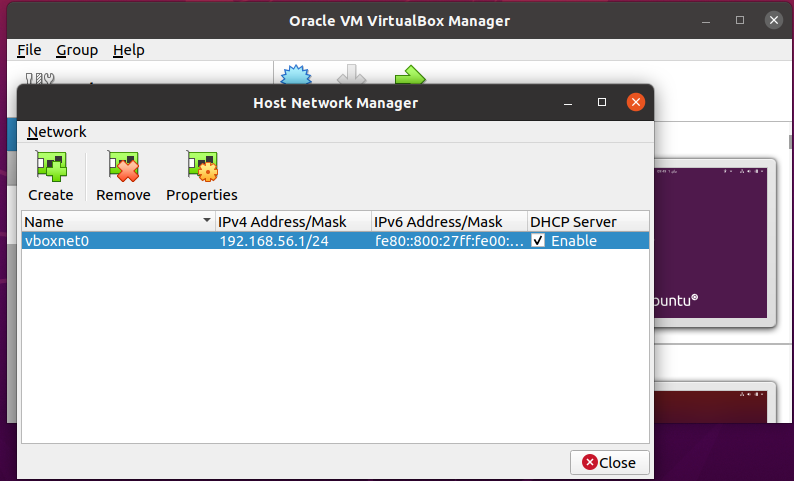Image resolution: width=794 pixels, height=481 pixels.
Task: Minimize the Oracle VM VirtualBox Manager window
Action: pos(706,21)
